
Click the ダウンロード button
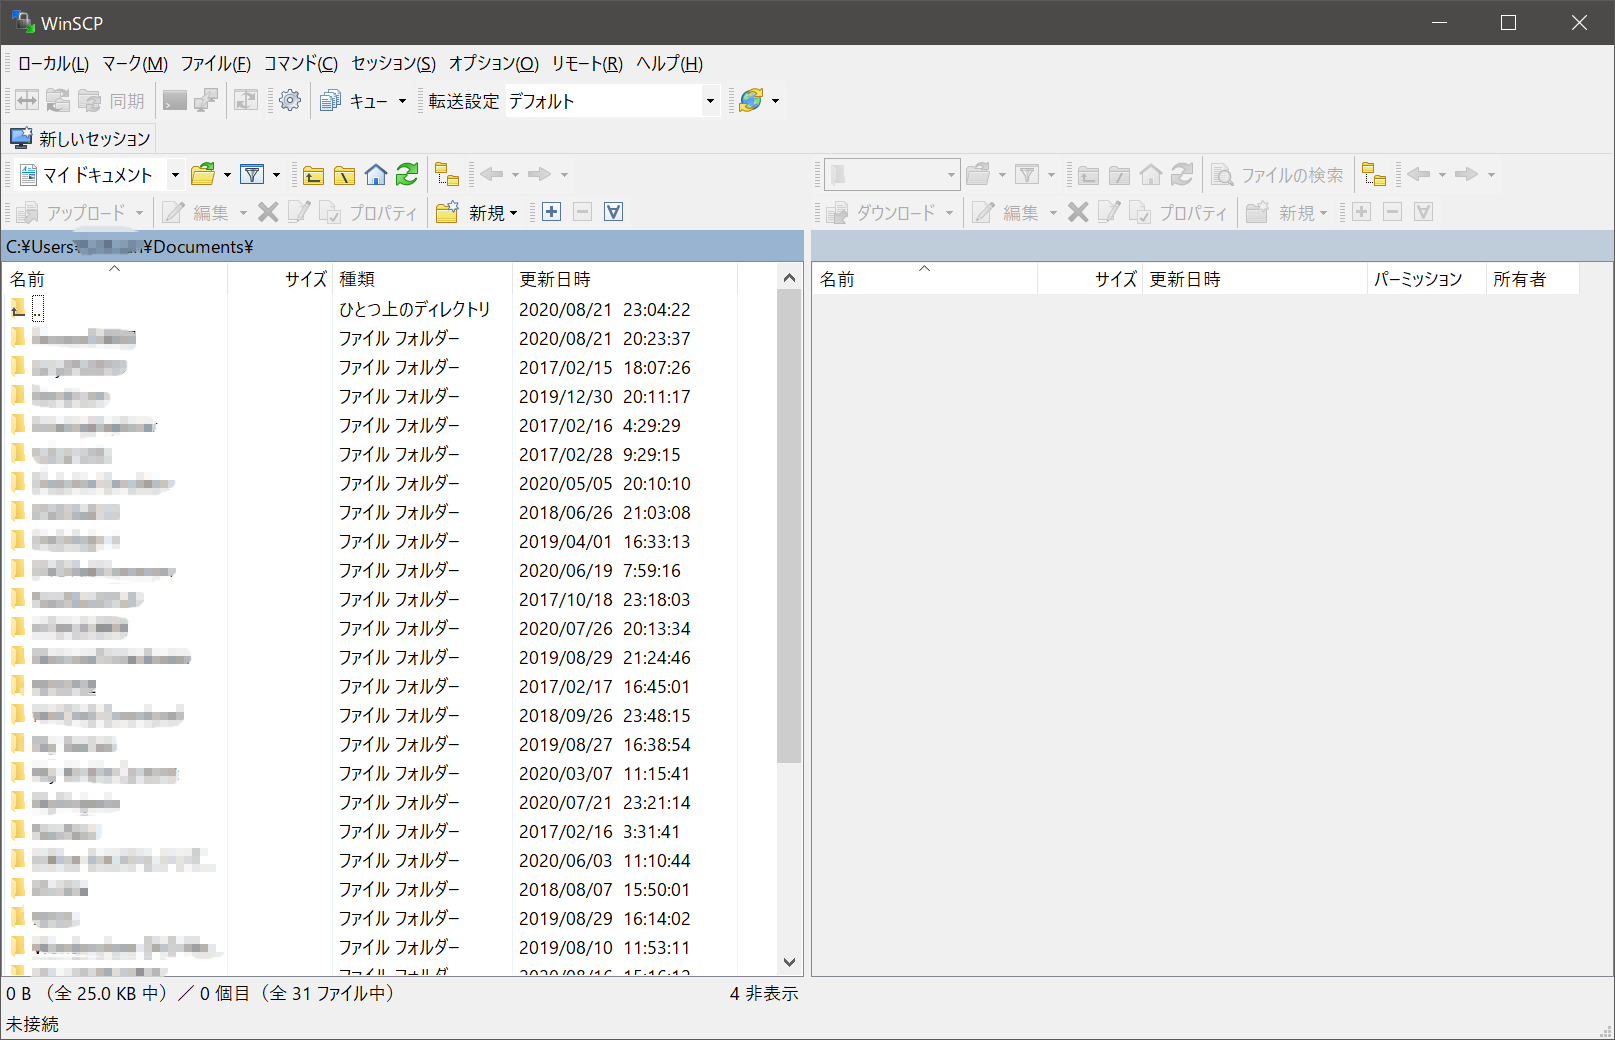pos(882,213)
